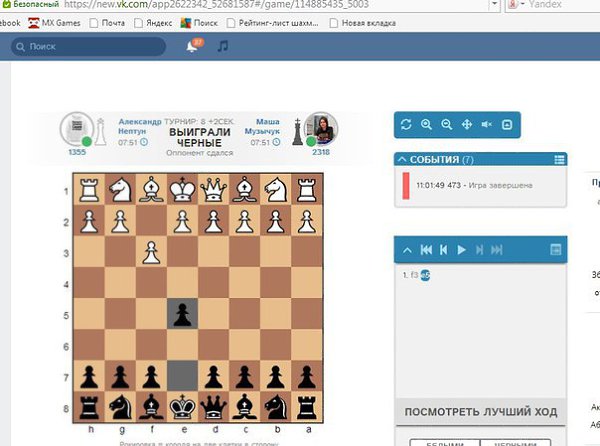The image size is (600, 446).
Task: Click the refresh/rotate board icon
Action: [x=406, y=125]
